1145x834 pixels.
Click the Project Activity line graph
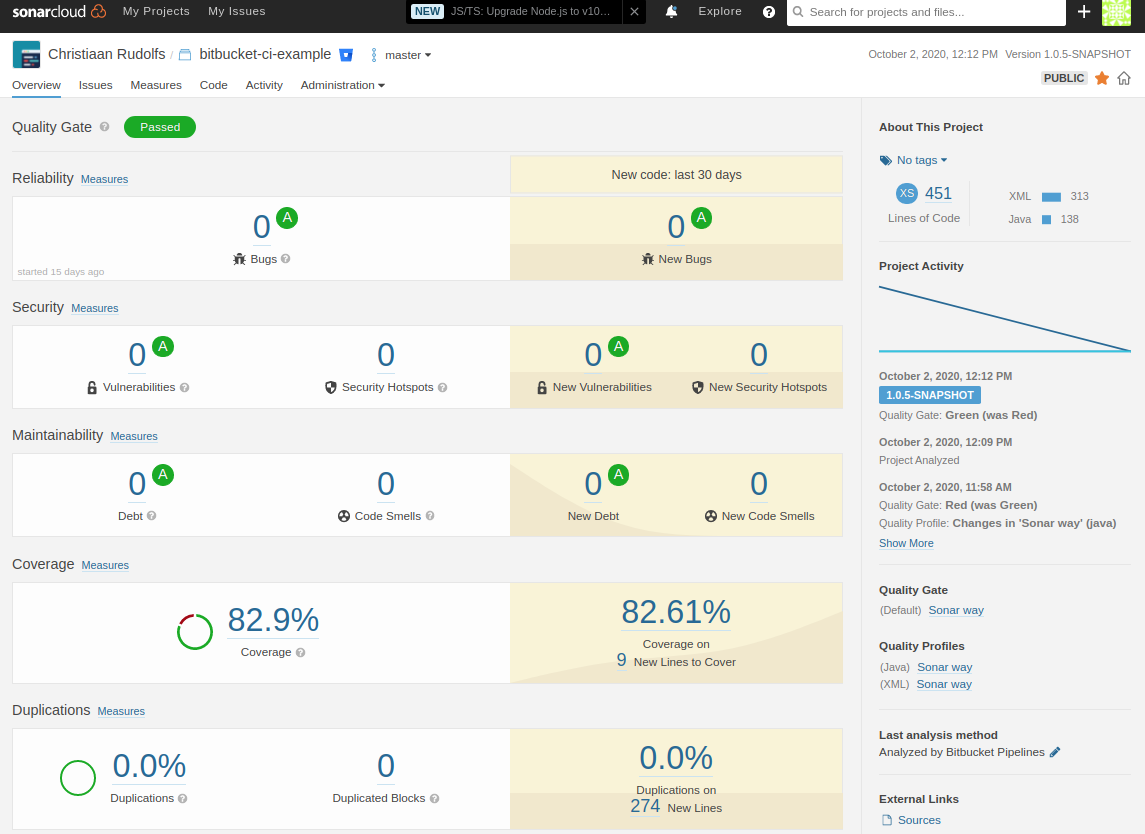click(1005, 319)
